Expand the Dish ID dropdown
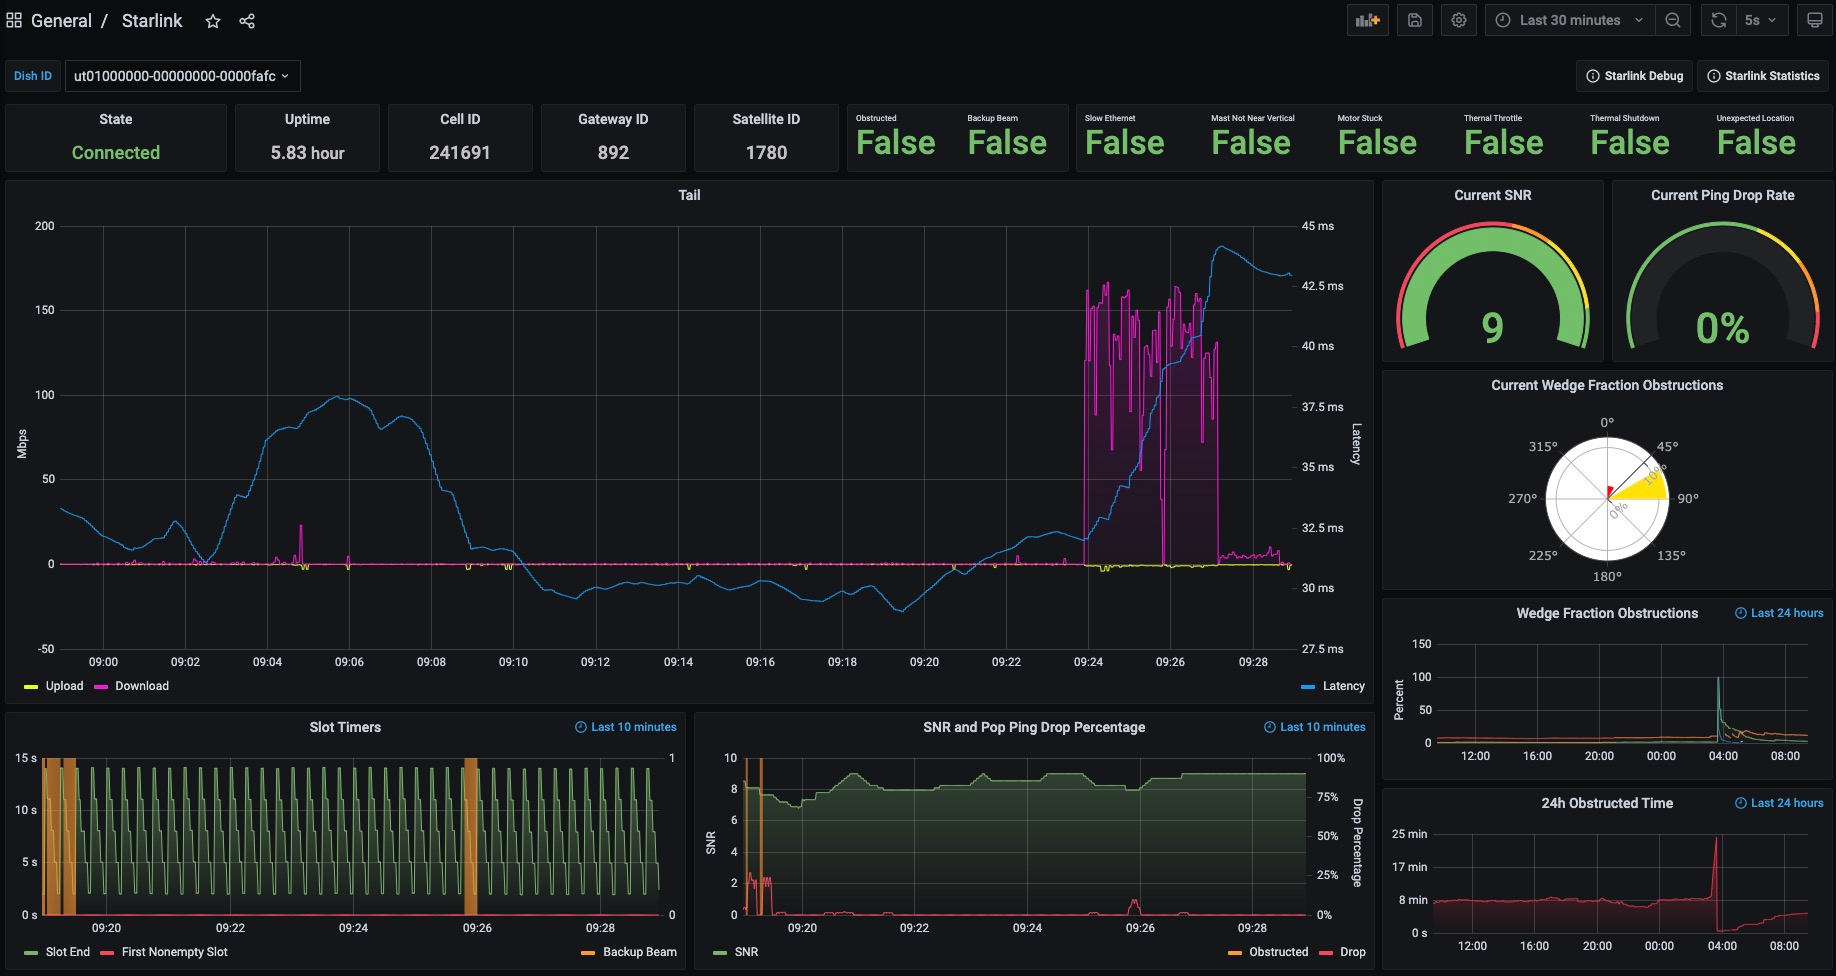Viewport: 1836px width, 976px height. (182, 76)
